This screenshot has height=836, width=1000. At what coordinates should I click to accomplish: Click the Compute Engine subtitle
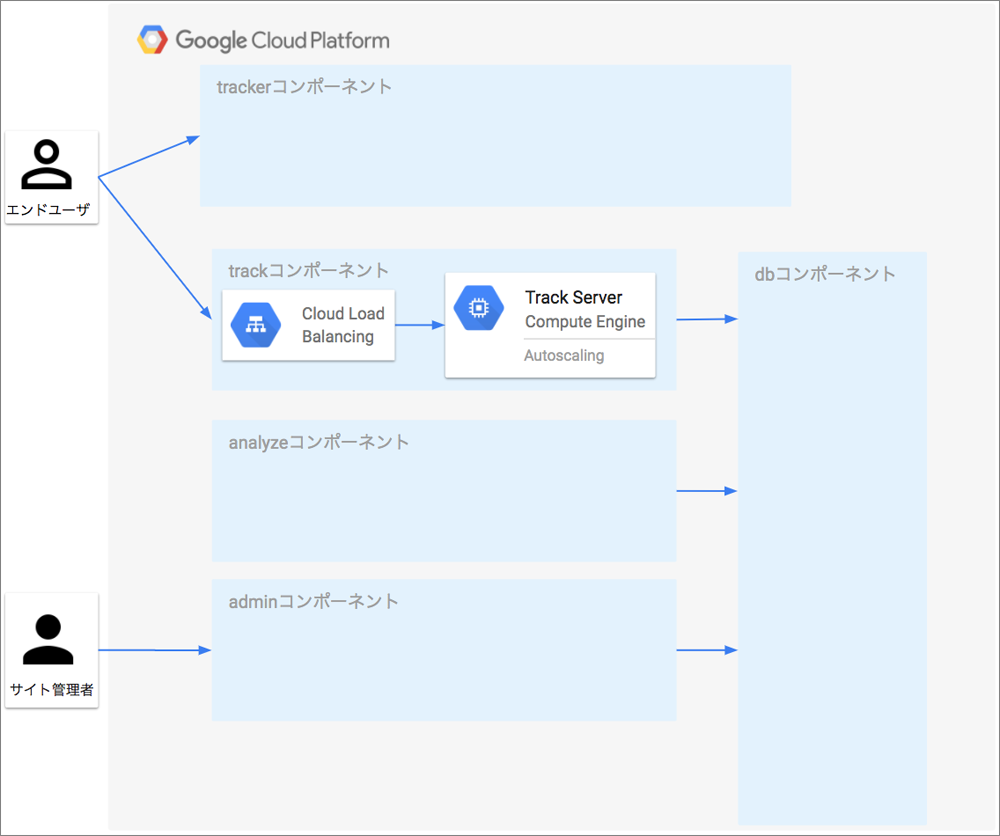[585, 321]
